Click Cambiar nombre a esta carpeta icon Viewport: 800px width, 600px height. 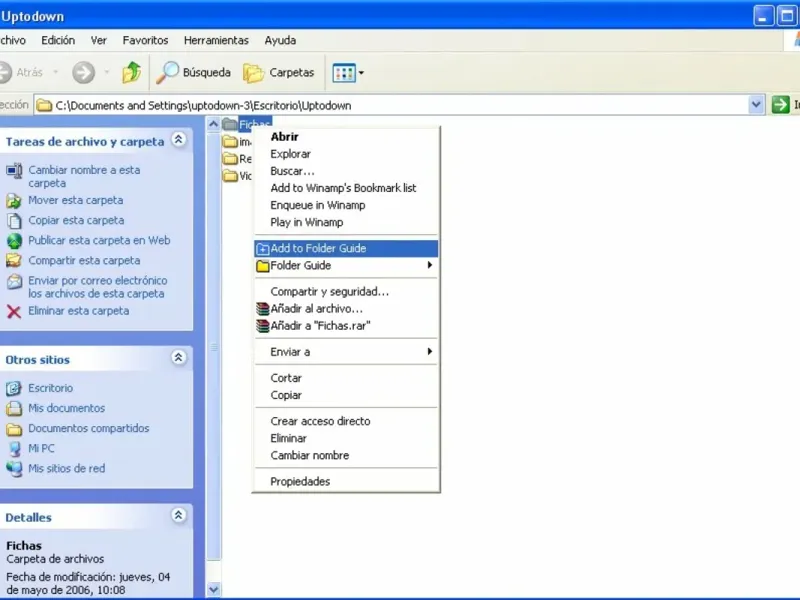click(14, 170)
